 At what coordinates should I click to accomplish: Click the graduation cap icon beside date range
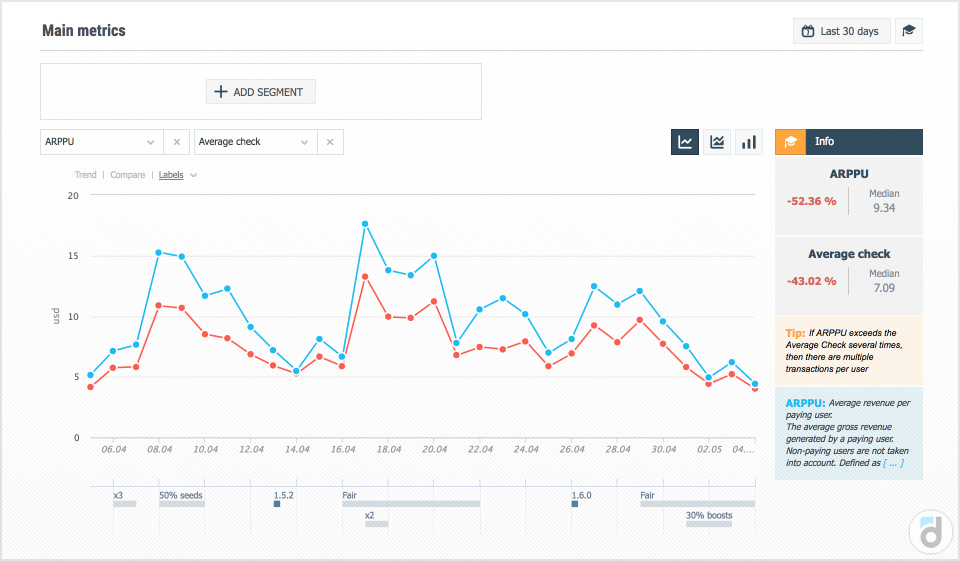(908, 31)
